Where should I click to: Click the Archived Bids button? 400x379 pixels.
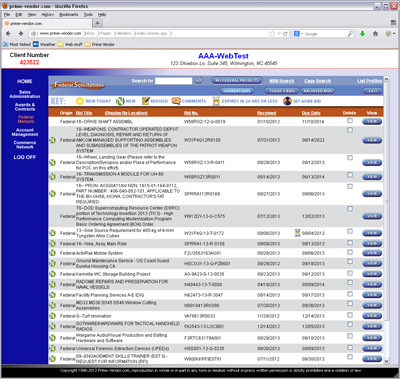point(318,91)
